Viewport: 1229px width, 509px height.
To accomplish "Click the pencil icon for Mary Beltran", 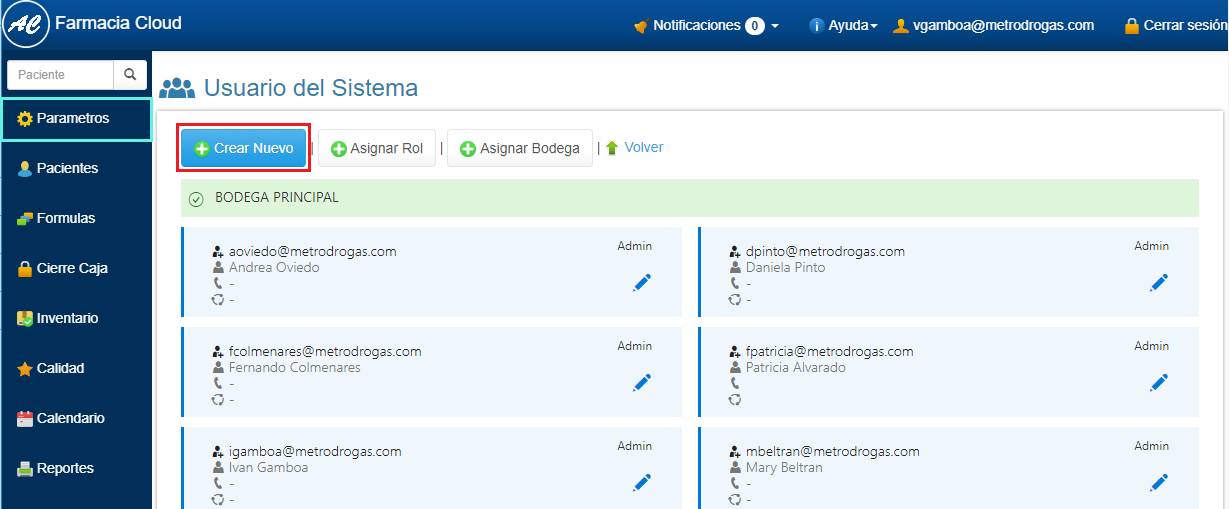I will click(1159, 483).
